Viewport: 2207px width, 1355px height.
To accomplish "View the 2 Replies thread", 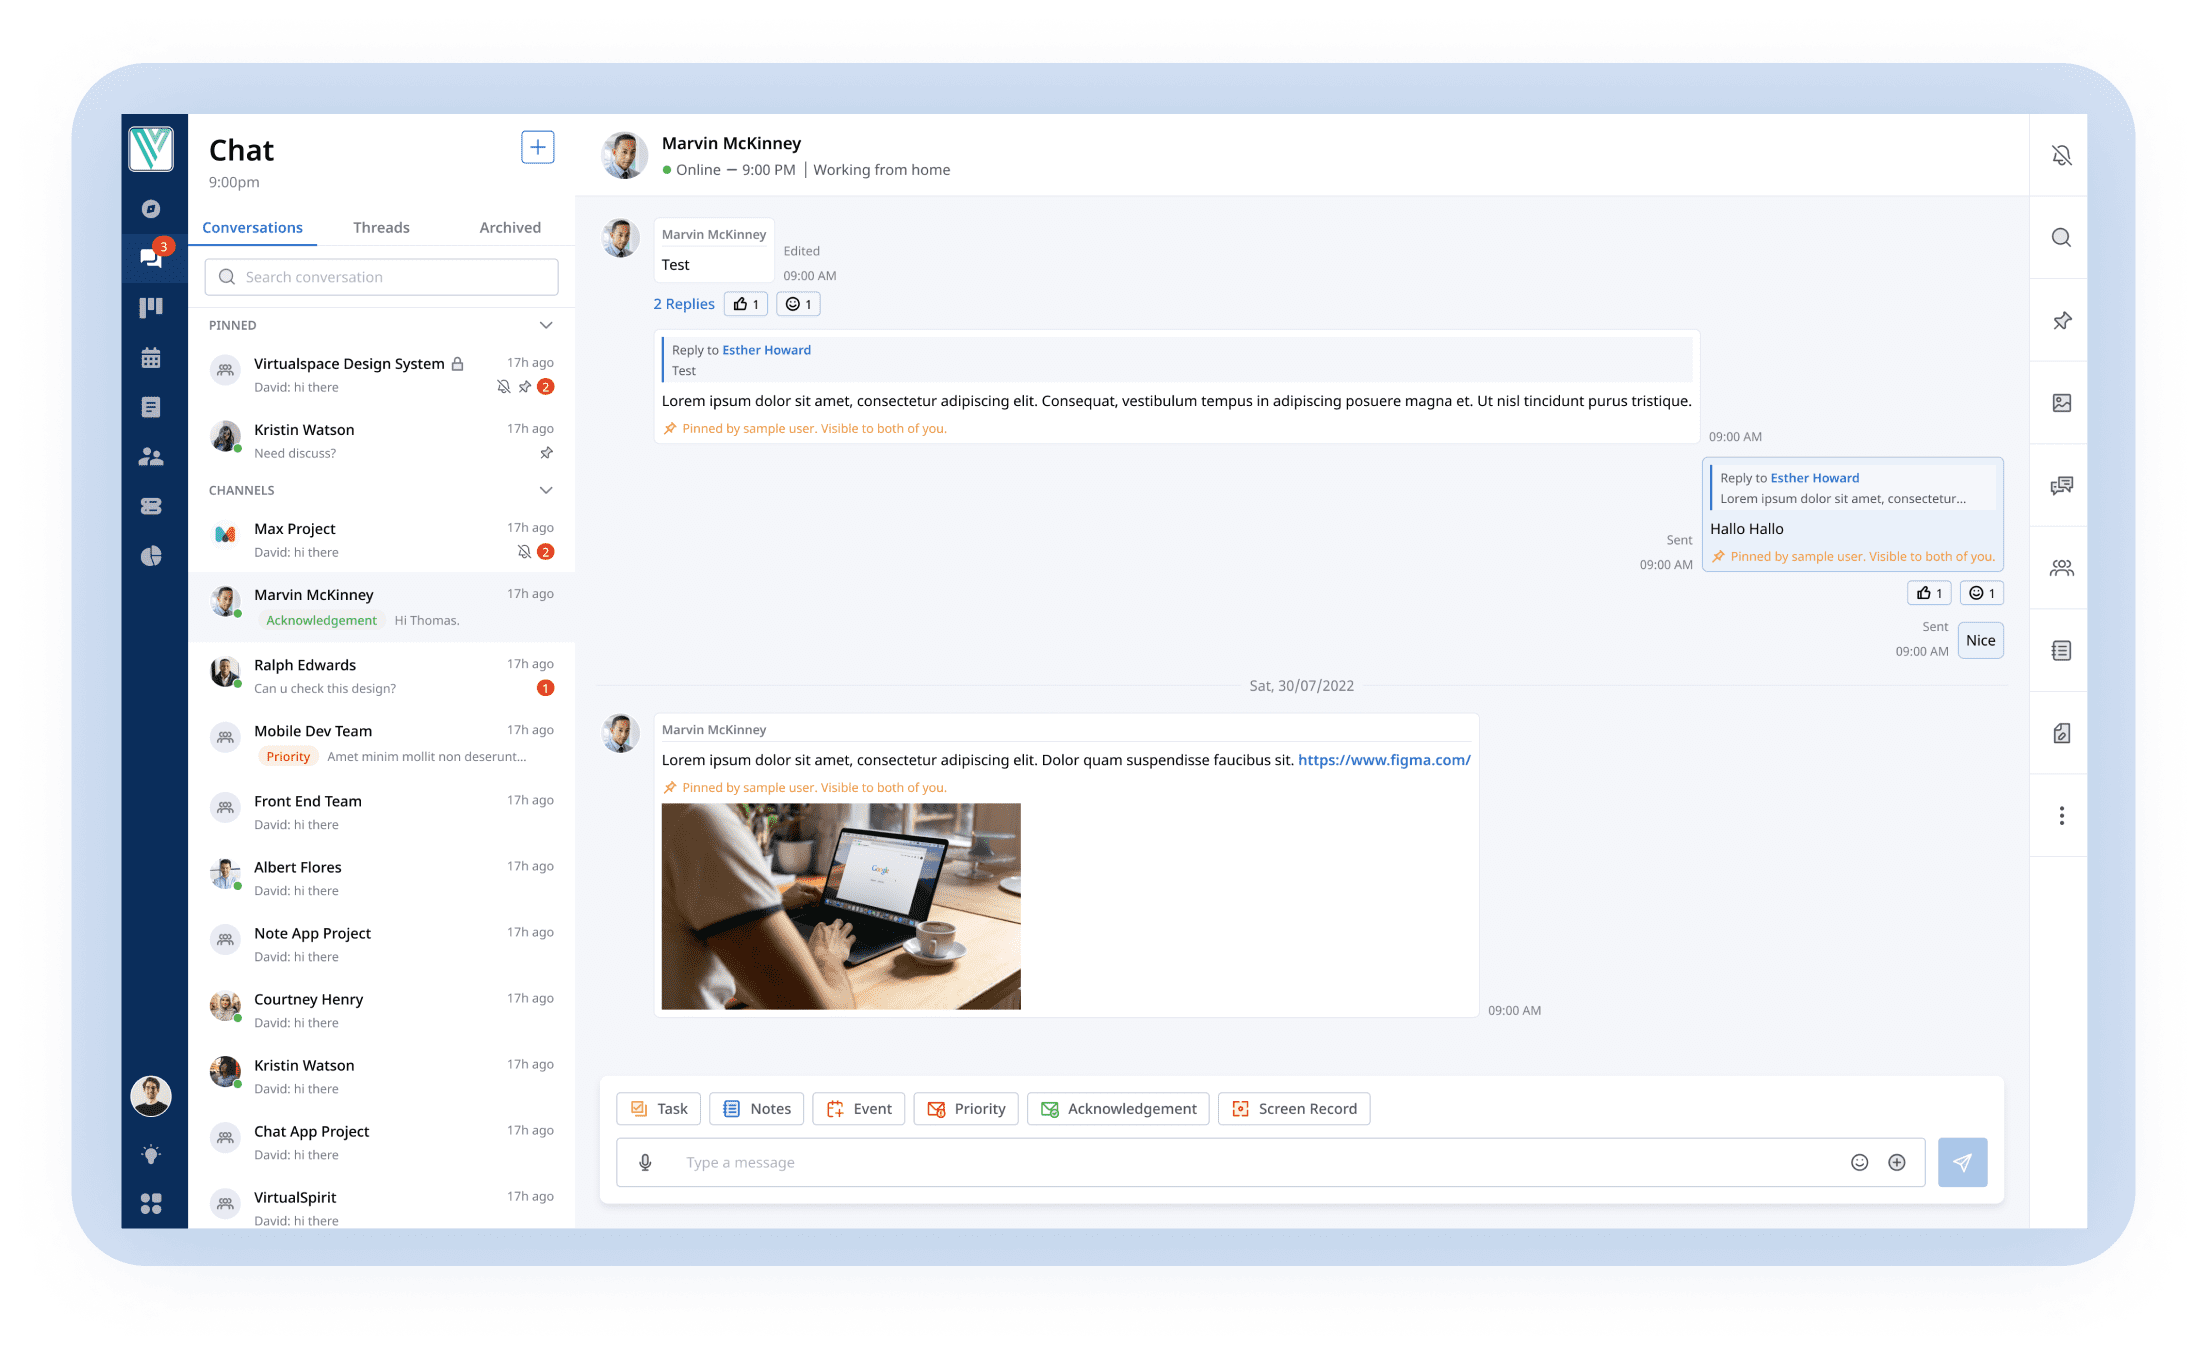I will click(x=684, y=303).
